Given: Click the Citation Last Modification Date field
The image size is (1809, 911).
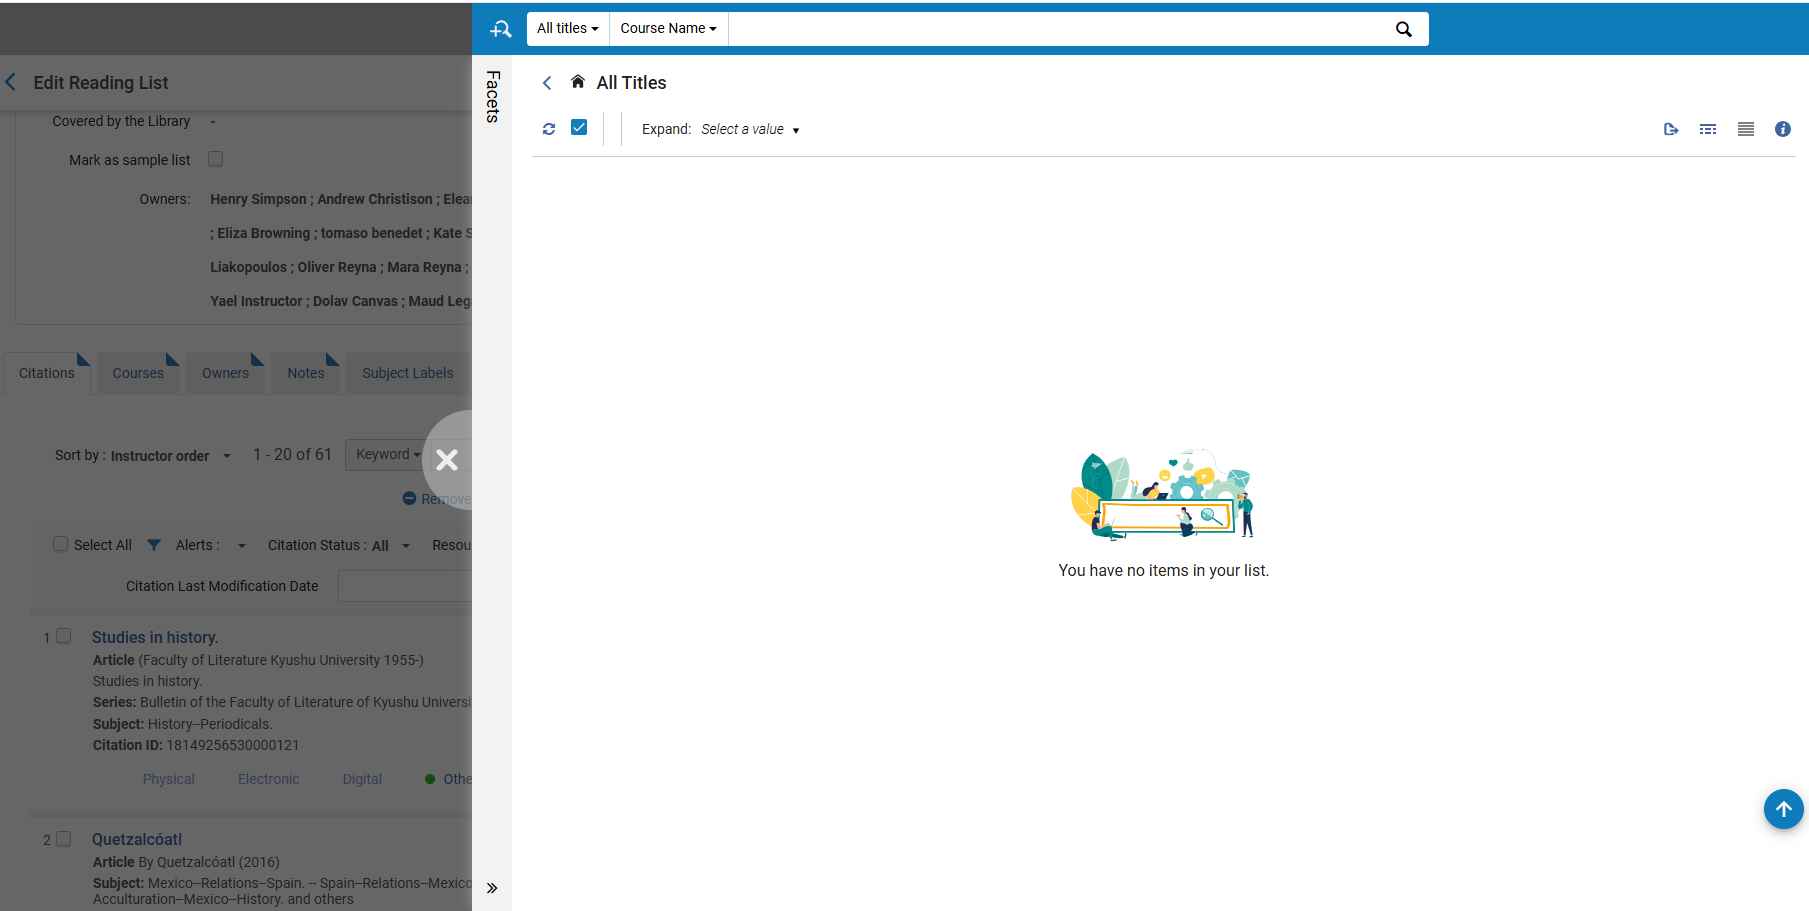Looking at the screenshot, I should pos(405,586).
